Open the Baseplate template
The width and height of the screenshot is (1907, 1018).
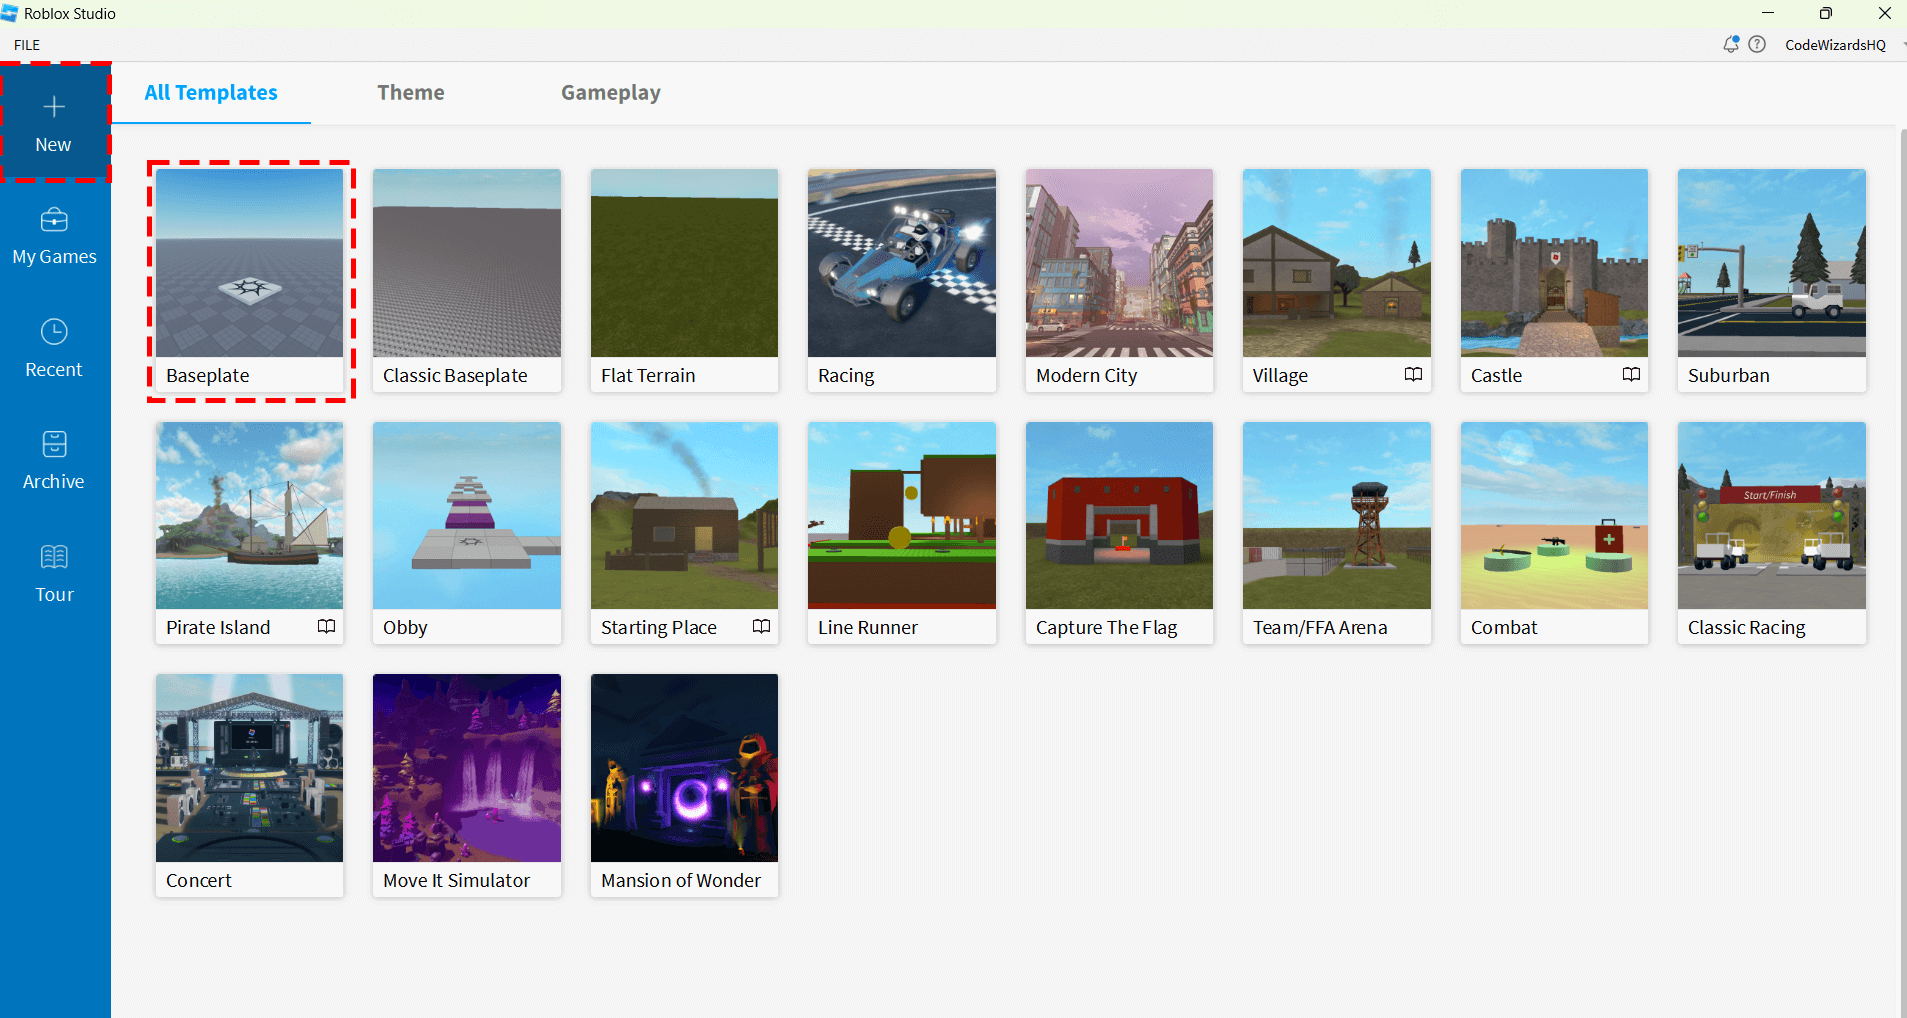249,263
